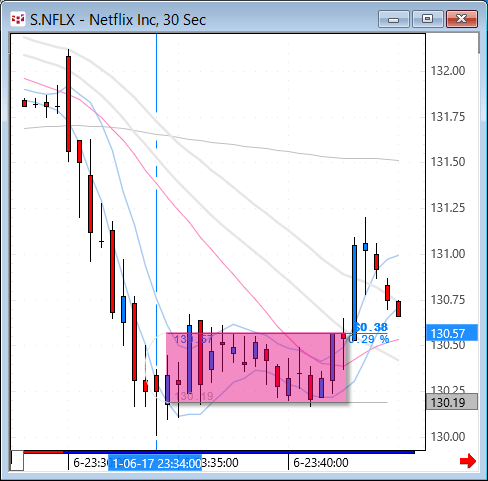Click the 0.38 price difference label
Viewport: 488px width, 481px height.
[x=371, y=327]
